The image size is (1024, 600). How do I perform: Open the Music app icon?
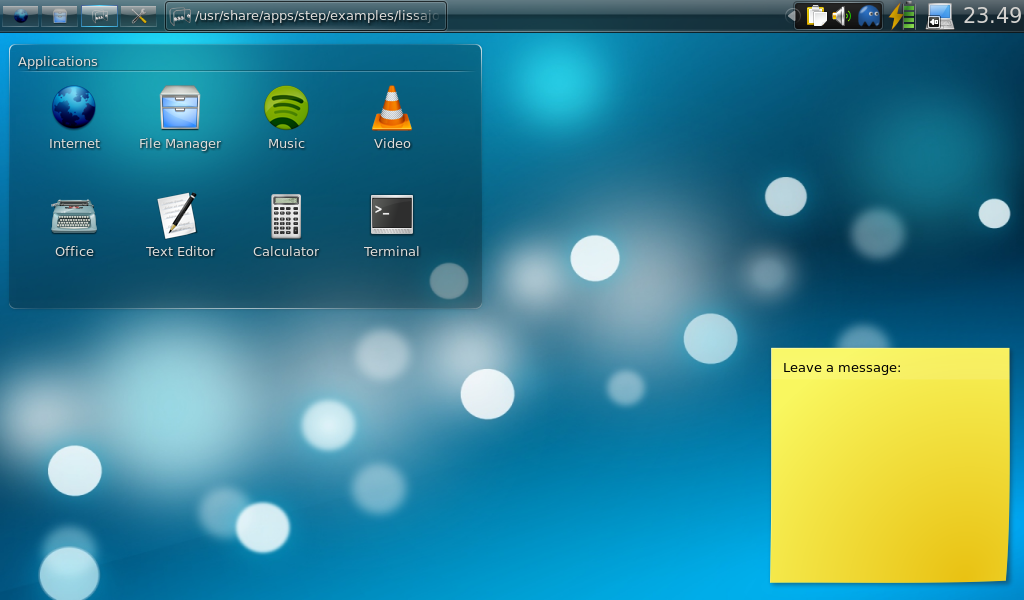(x=286, y=108)
